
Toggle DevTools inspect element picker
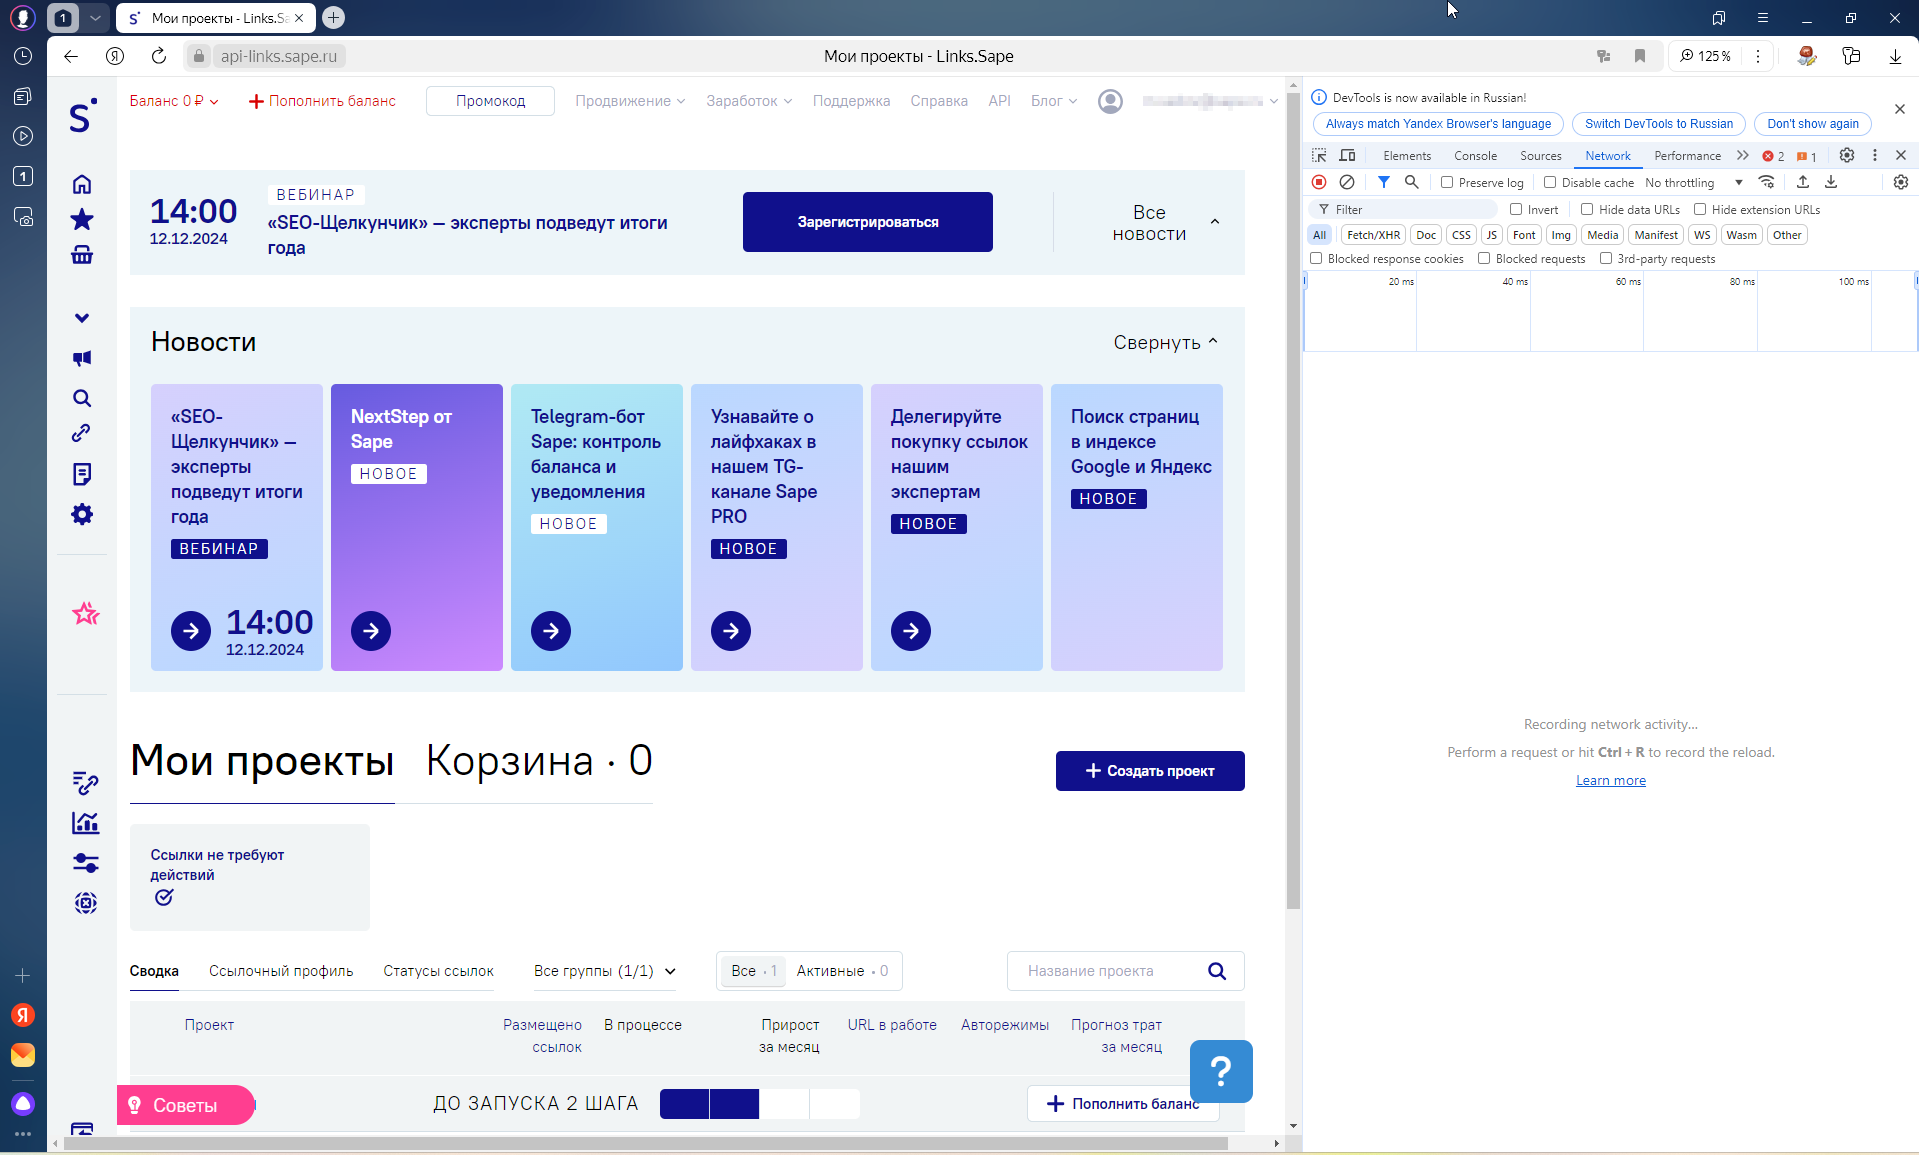[x=1319, y=155]
